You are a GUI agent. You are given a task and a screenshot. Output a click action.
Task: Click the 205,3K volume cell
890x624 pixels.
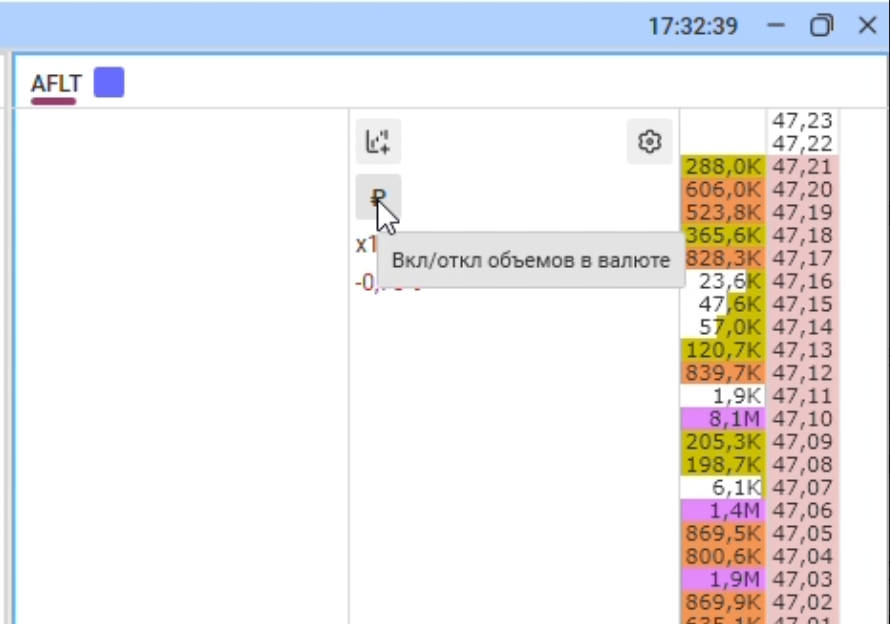coord(723,442)
